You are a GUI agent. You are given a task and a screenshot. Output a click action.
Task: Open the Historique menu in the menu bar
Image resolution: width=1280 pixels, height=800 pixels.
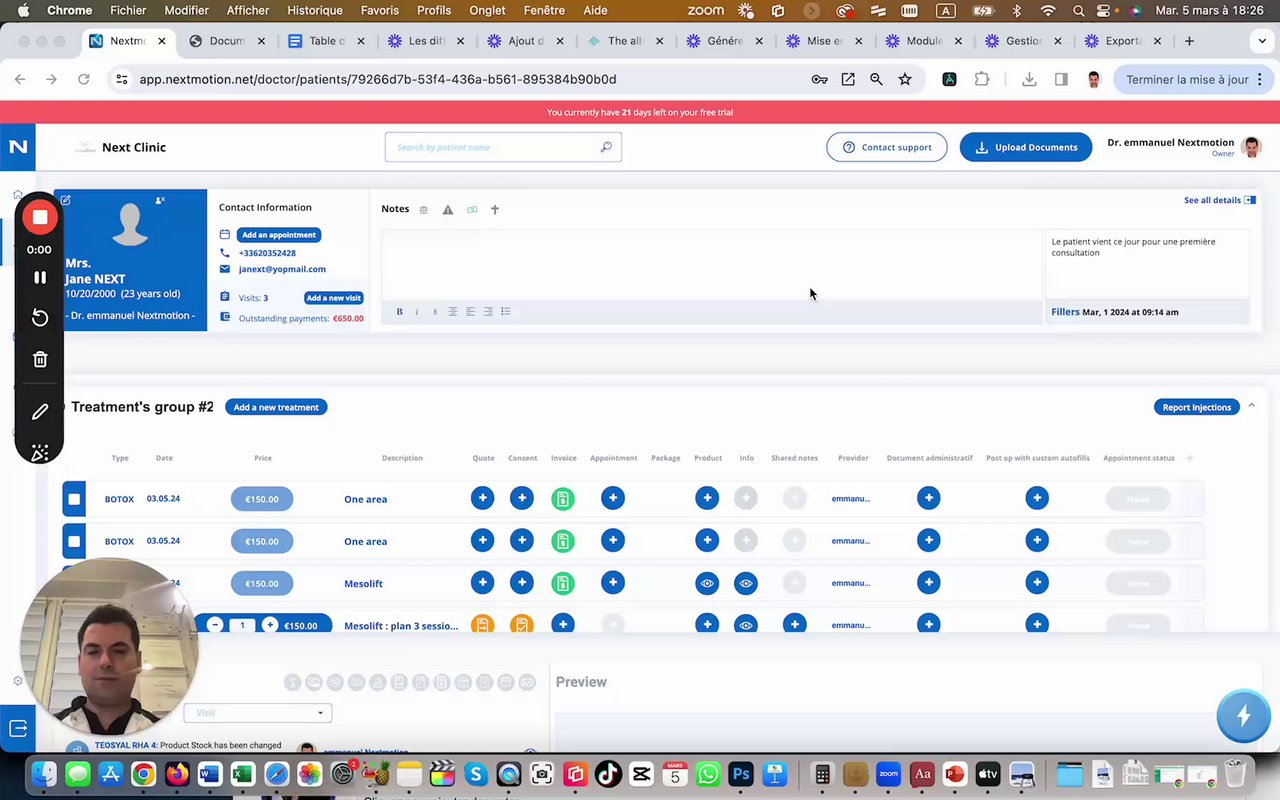315,11
